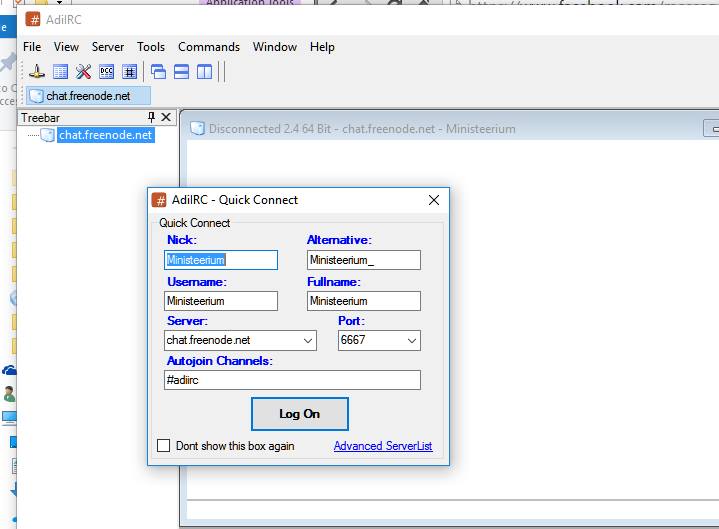The width and height of the screenshot is (719, 529).
Task: Check Dont show this box again
Action: pyautogui.click(x=163, y=446)
